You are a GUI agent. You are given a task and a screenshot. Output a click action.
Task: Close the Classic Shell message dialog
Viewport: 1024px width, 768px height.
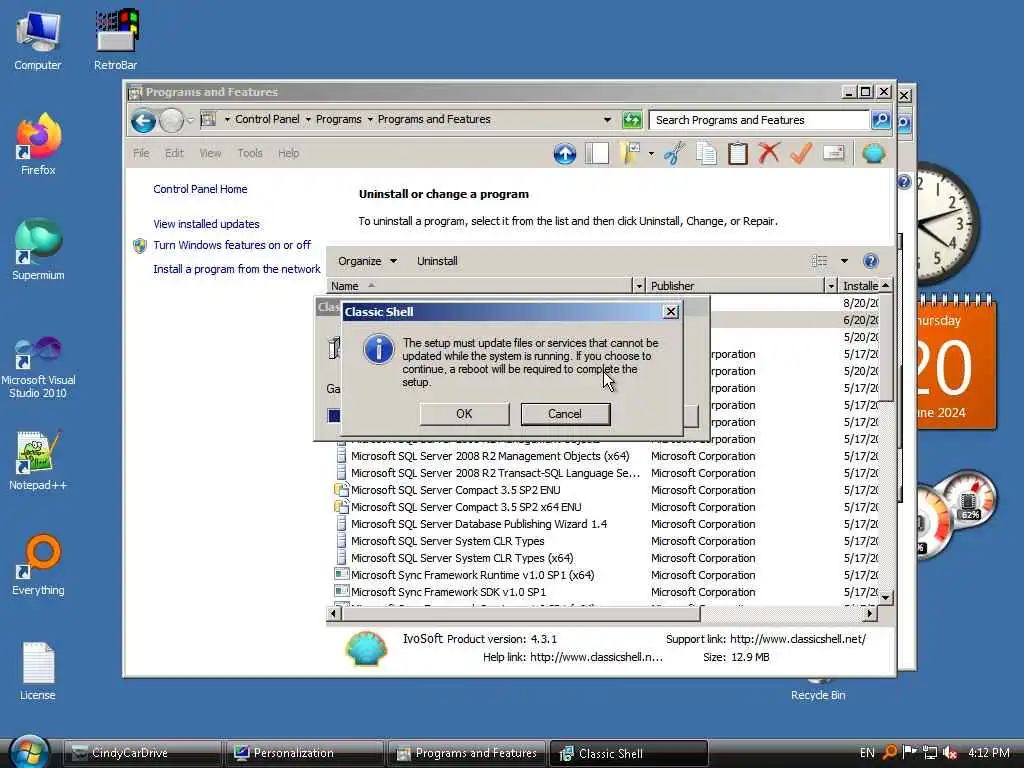coord(671,312)
